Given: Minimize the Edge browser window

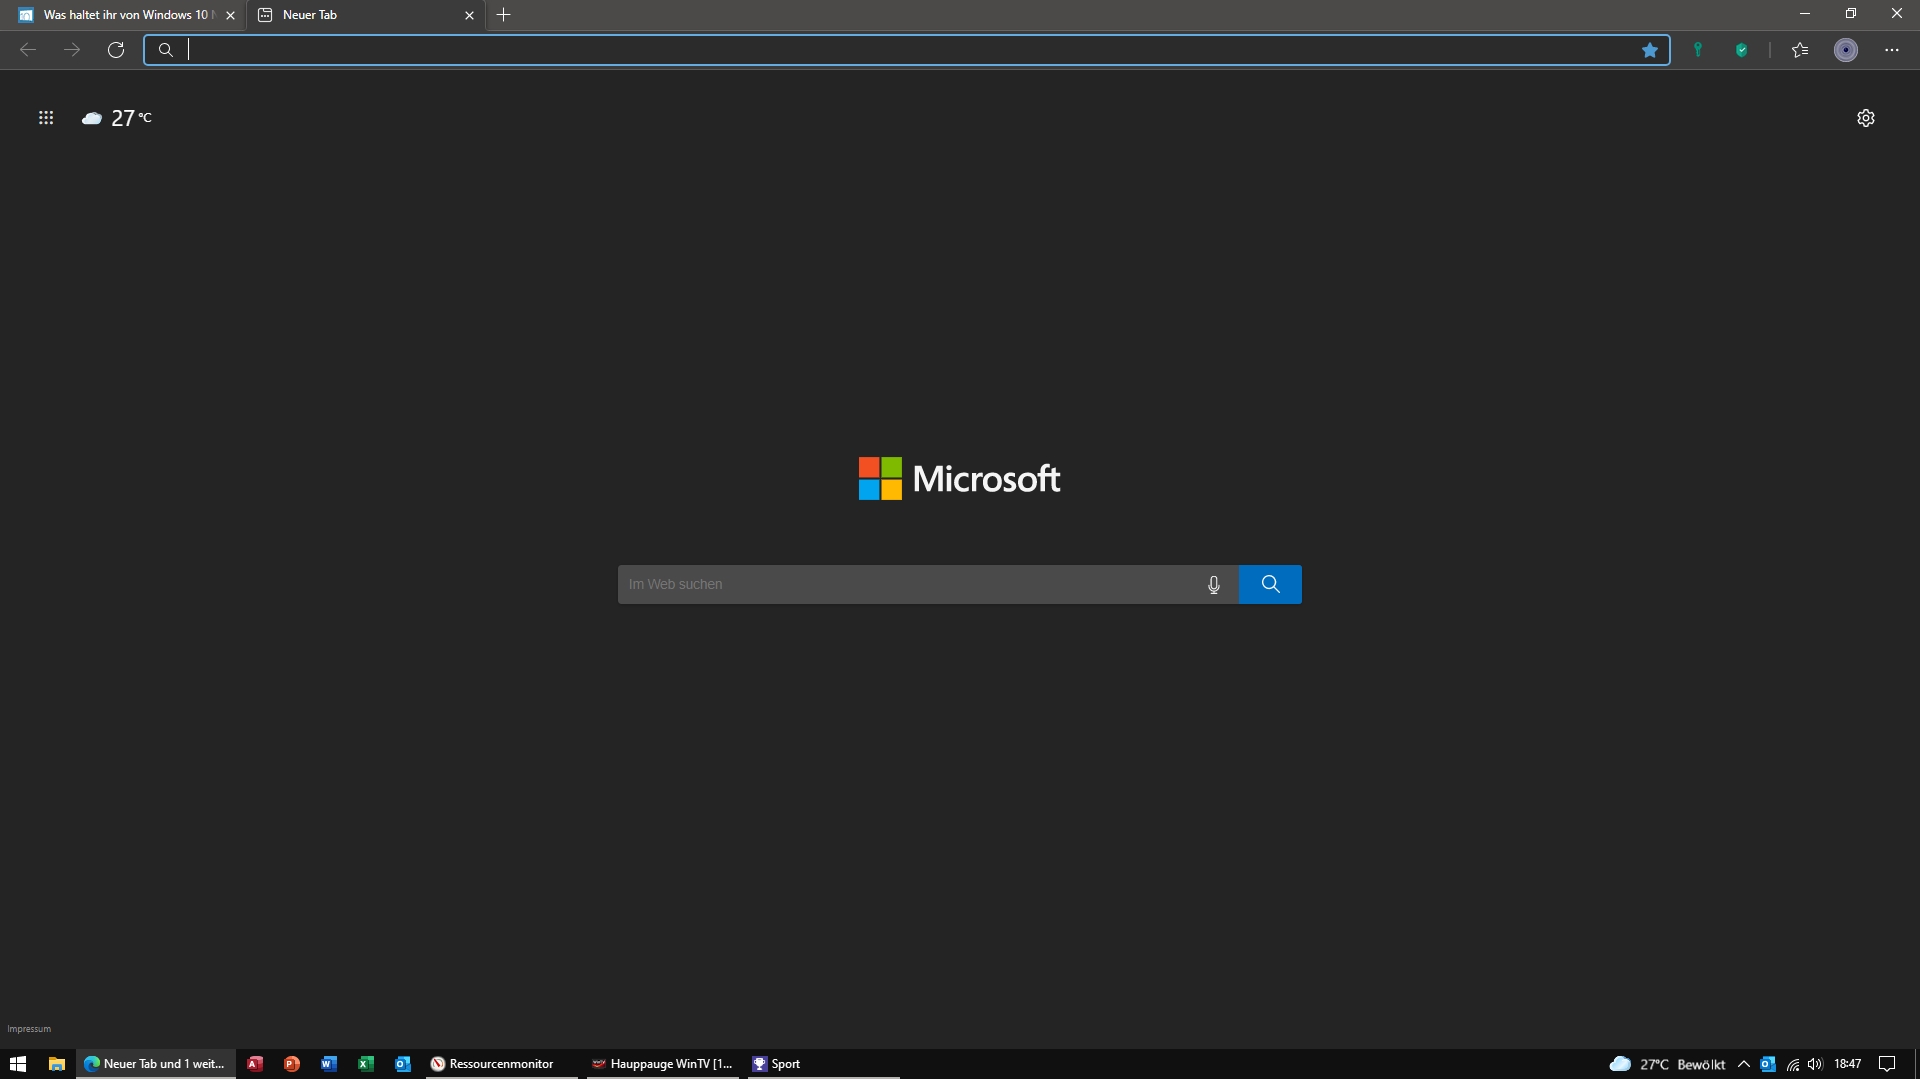Looking at the screenshot, I should 1805,14.
